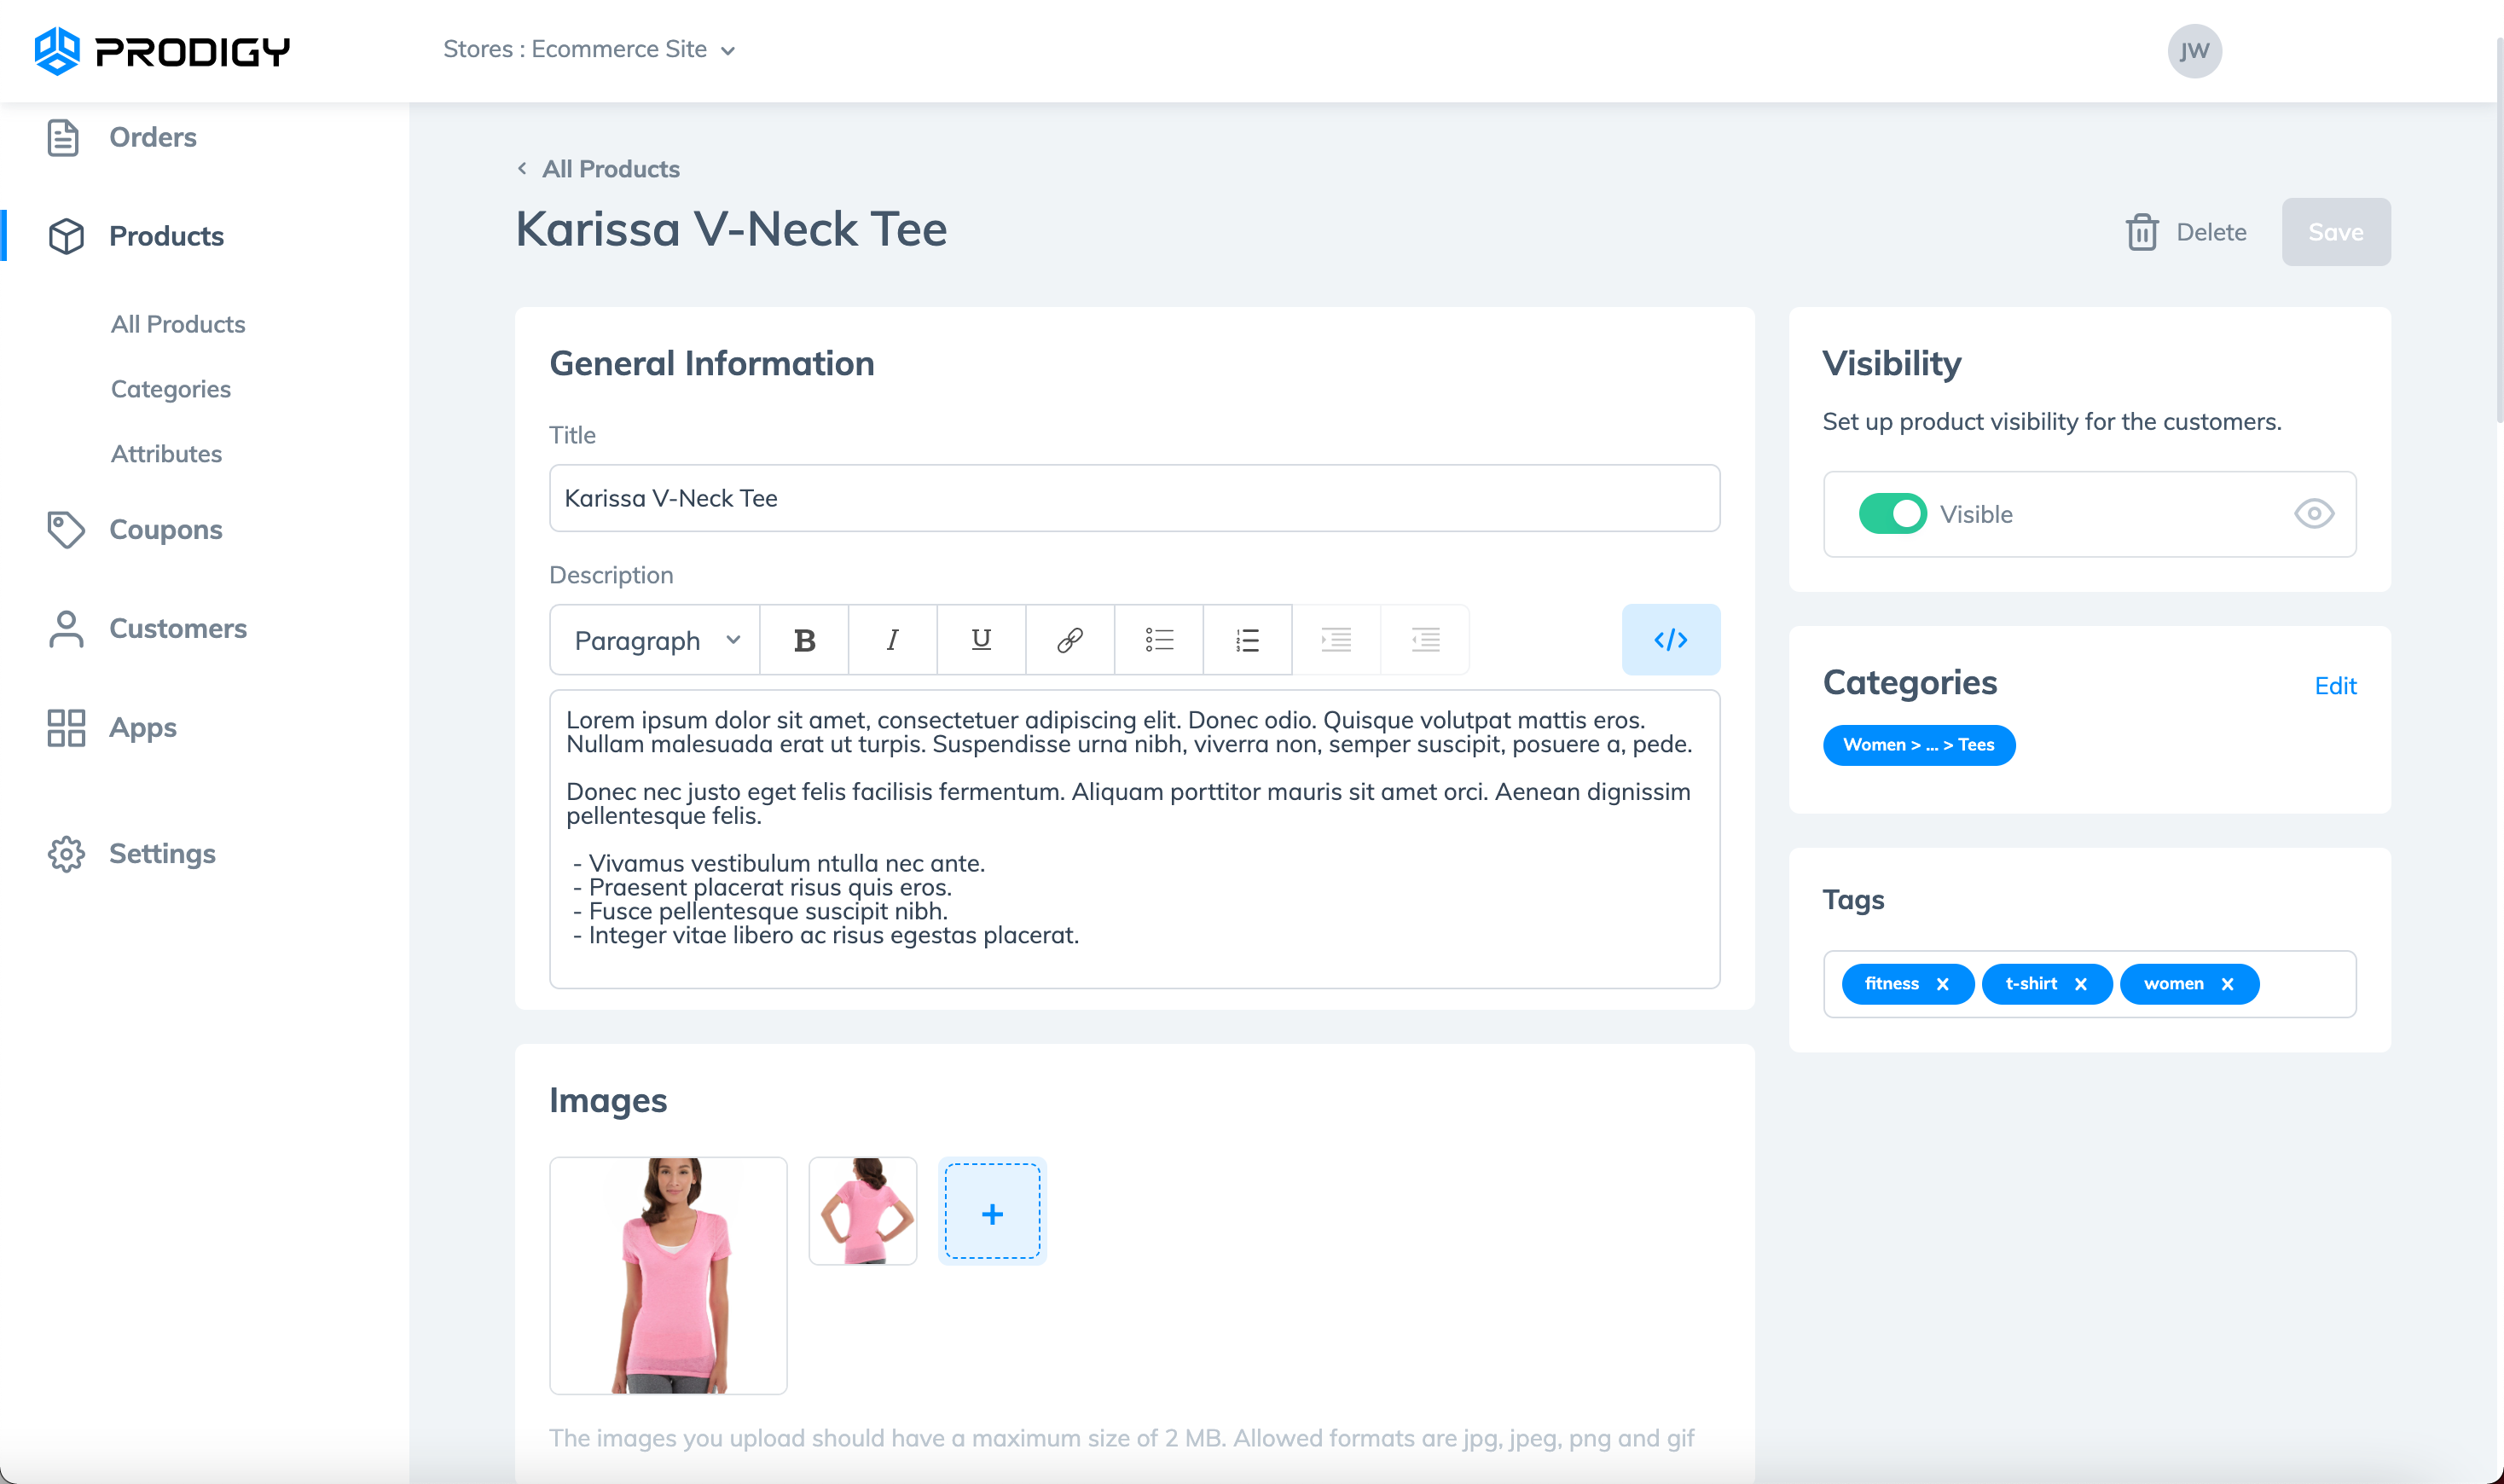The width and height of the screenshot is (2504, 1484).
Task: Click the ordered list icon
Action: pyautogui.click(x=1247, y=640)
